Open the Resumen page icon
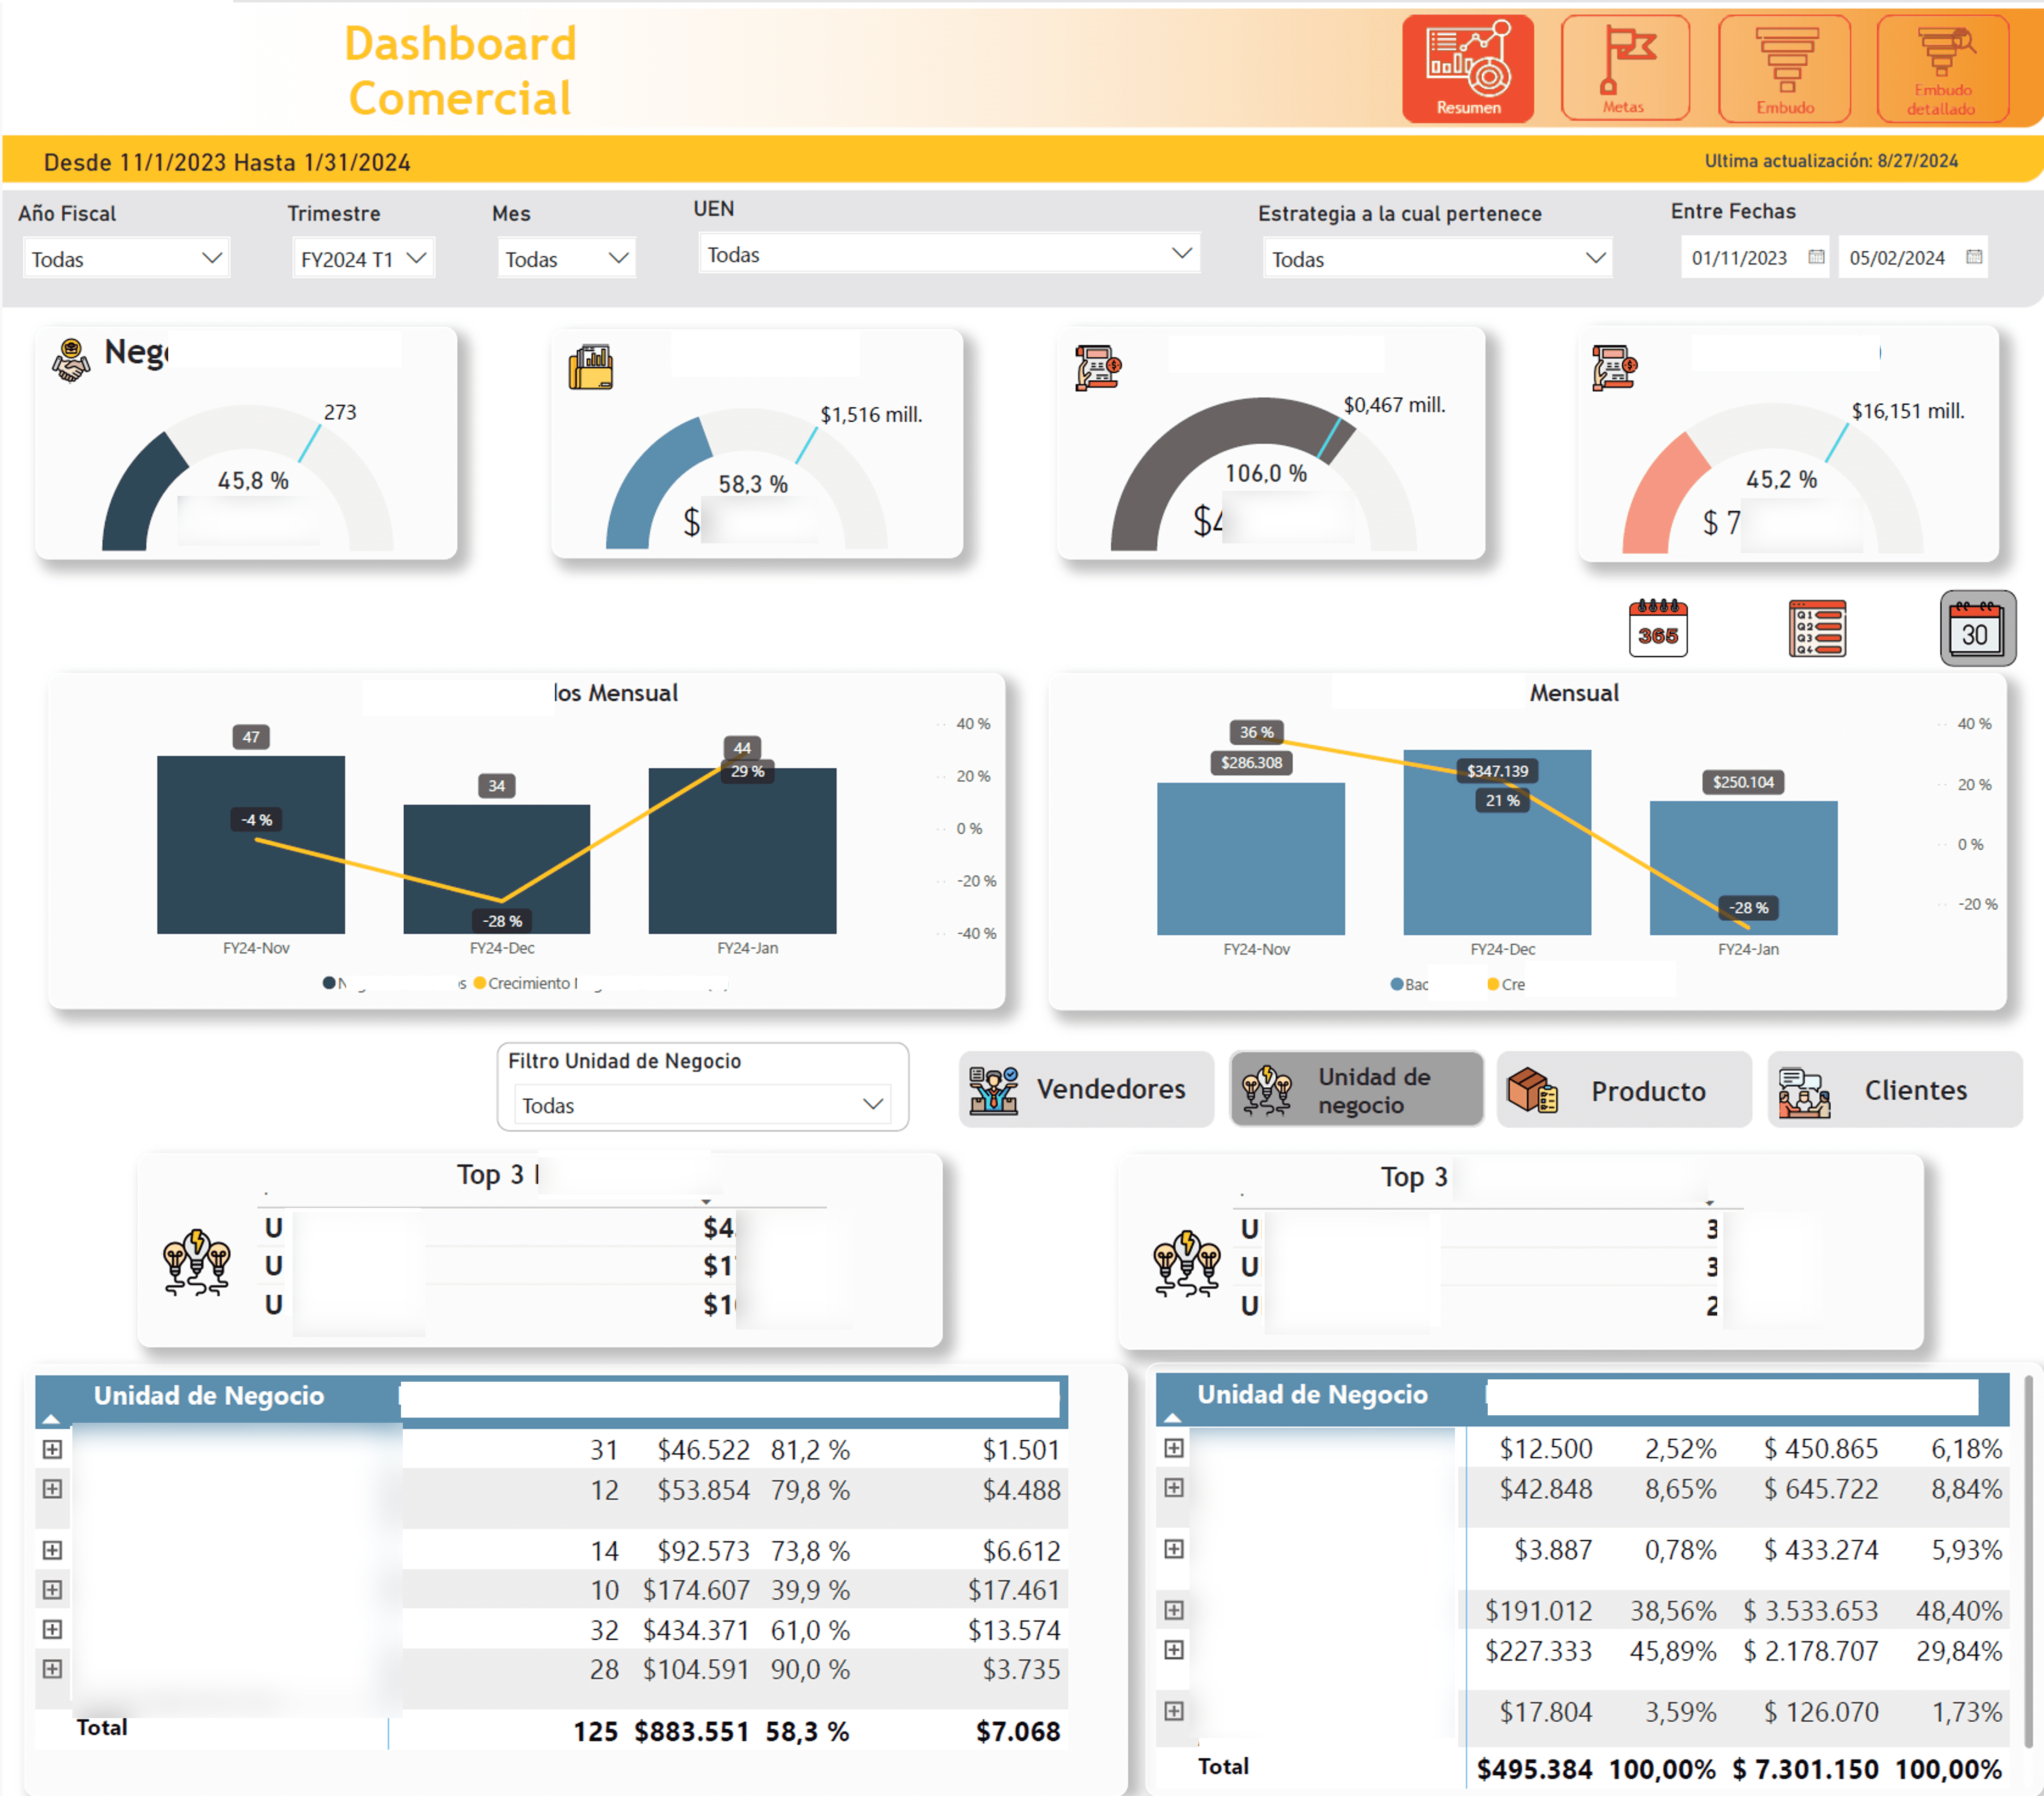2044x1796 pixels. pos(1467,68)
